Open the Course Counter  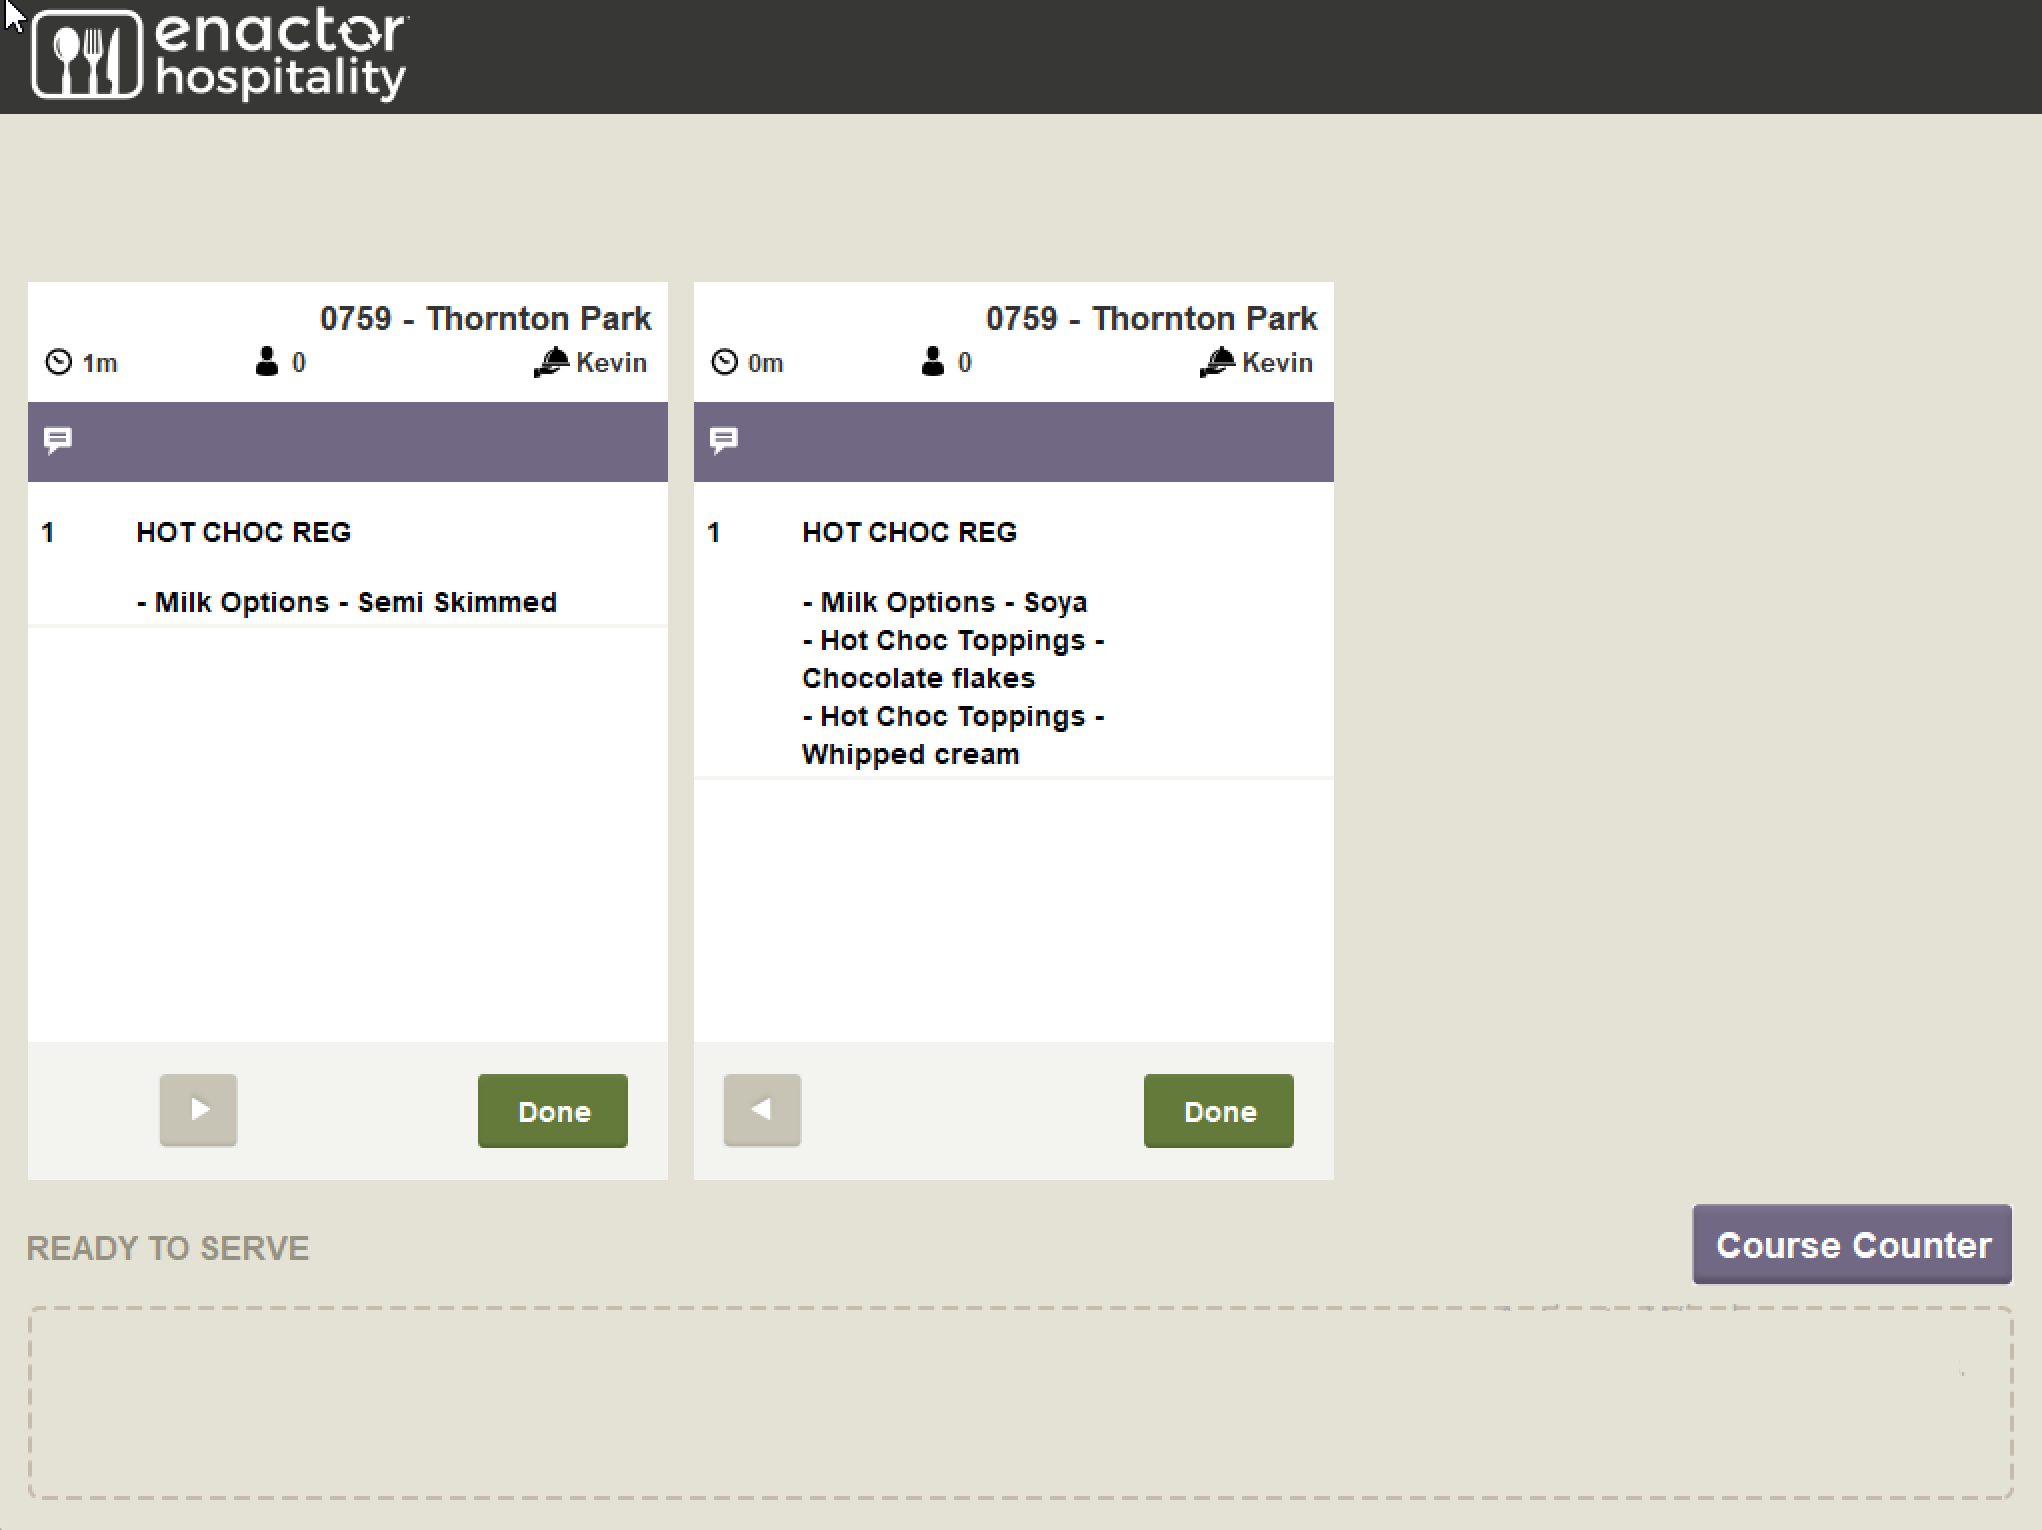coord(1852,1245)
